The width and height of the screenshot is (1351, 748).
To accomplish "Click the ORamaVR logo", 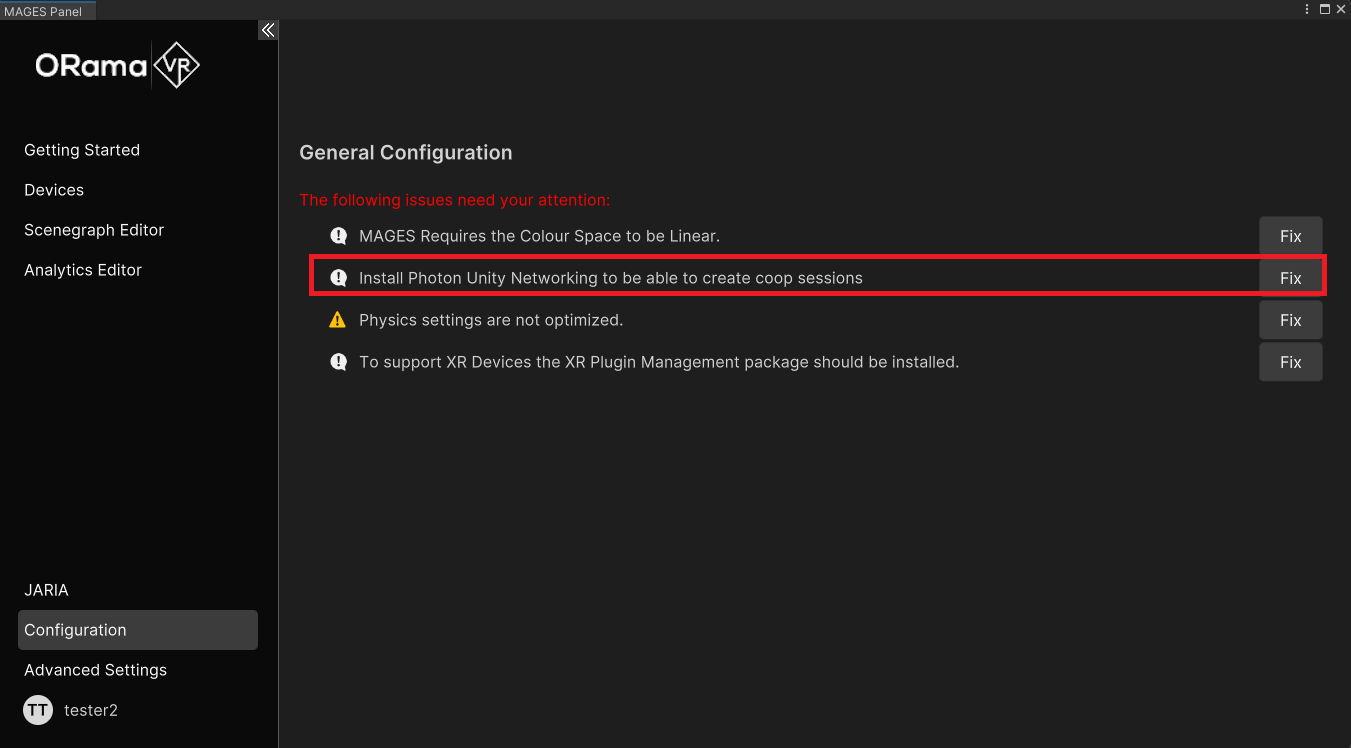I will pos(118,66).
